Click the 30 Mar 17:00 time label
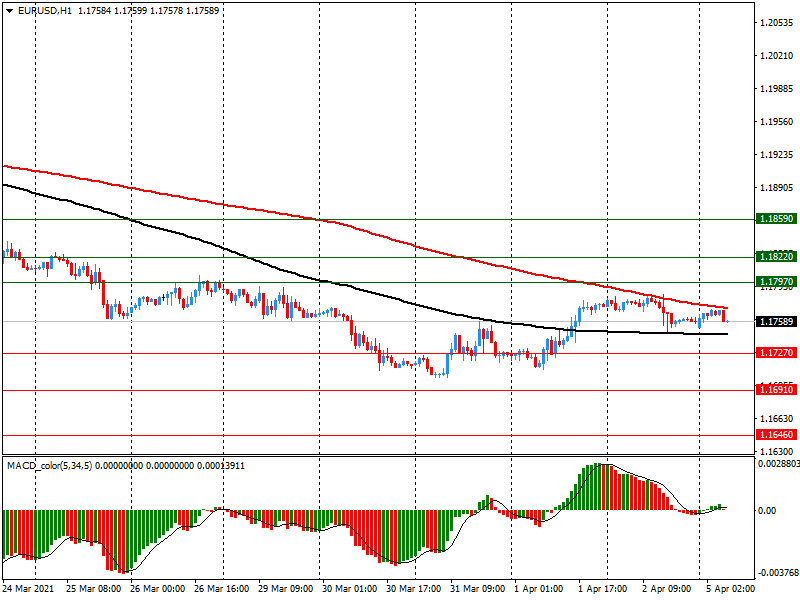Screen dimensions: 800x600 pos(412,589)
